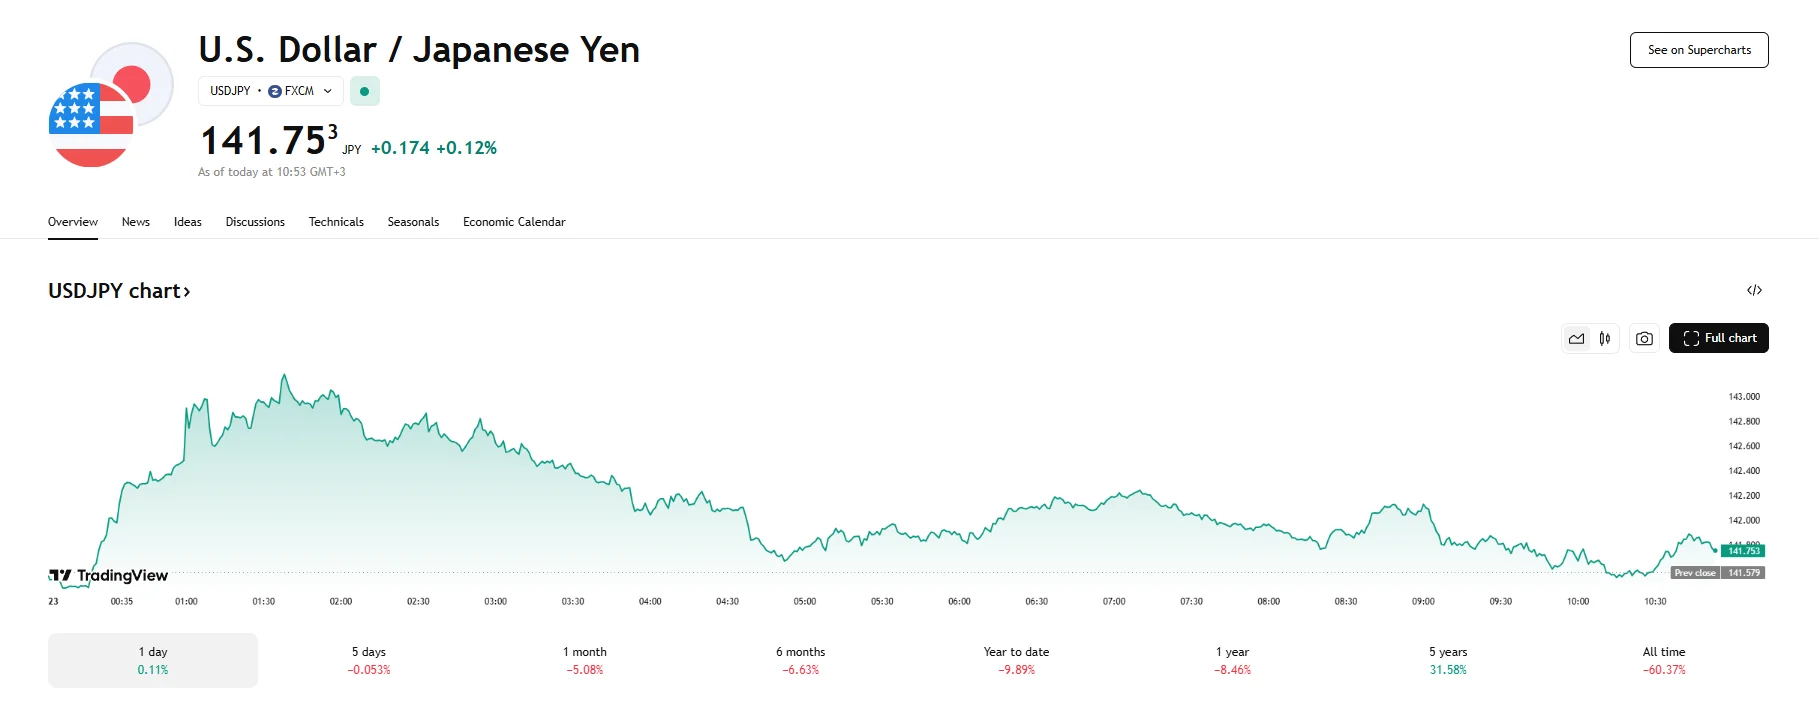Click the TradingView logo on chart
The image size is (1819, 711).
pyautogui.click(x=109, y=576)
